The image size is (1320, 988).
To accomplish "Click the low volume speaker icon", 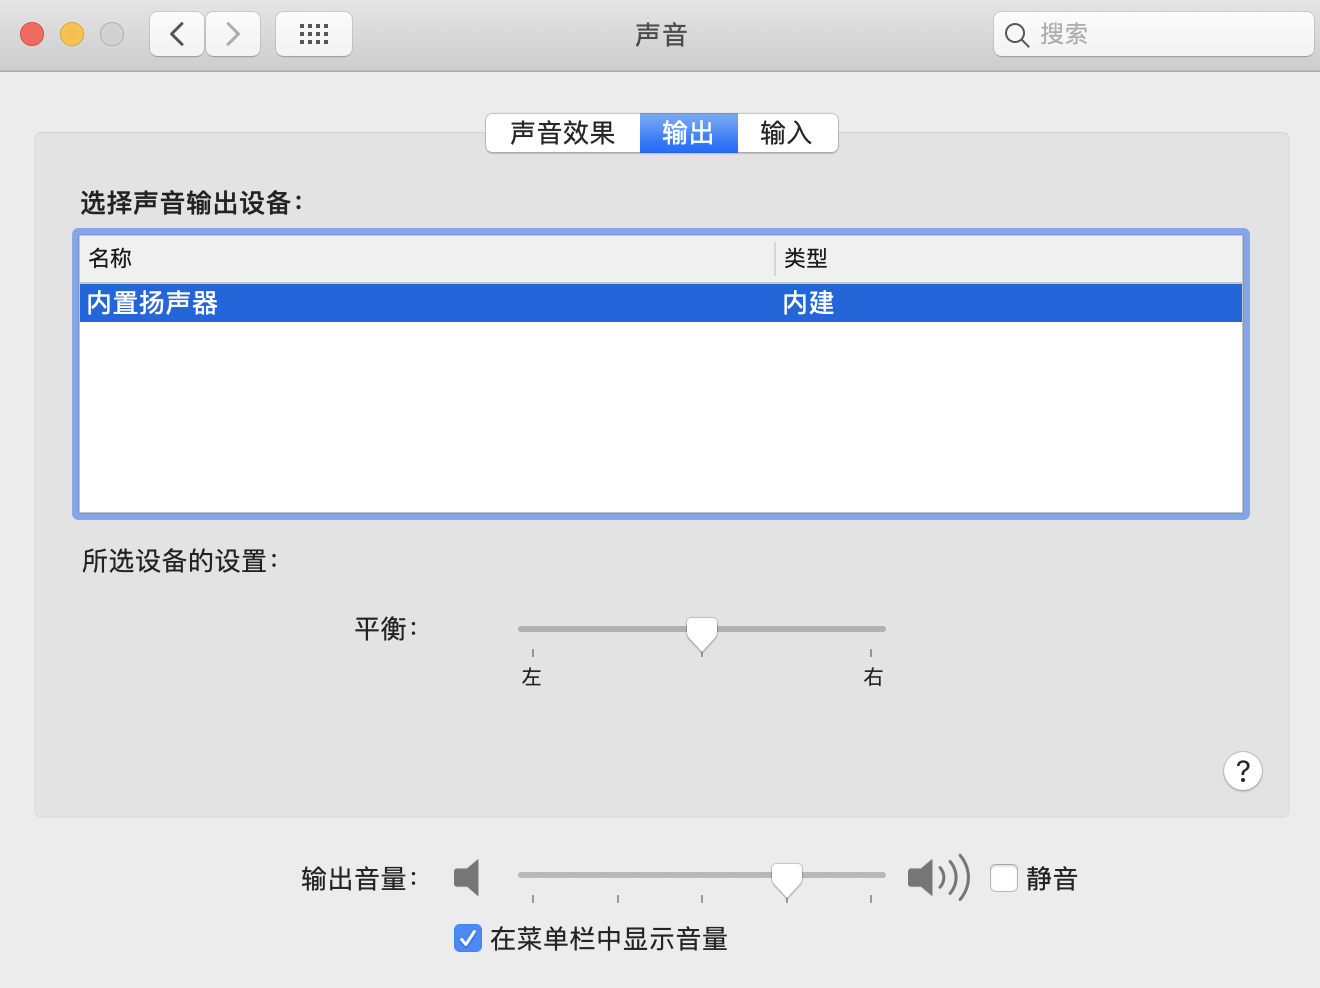I will tap(467, 878).
